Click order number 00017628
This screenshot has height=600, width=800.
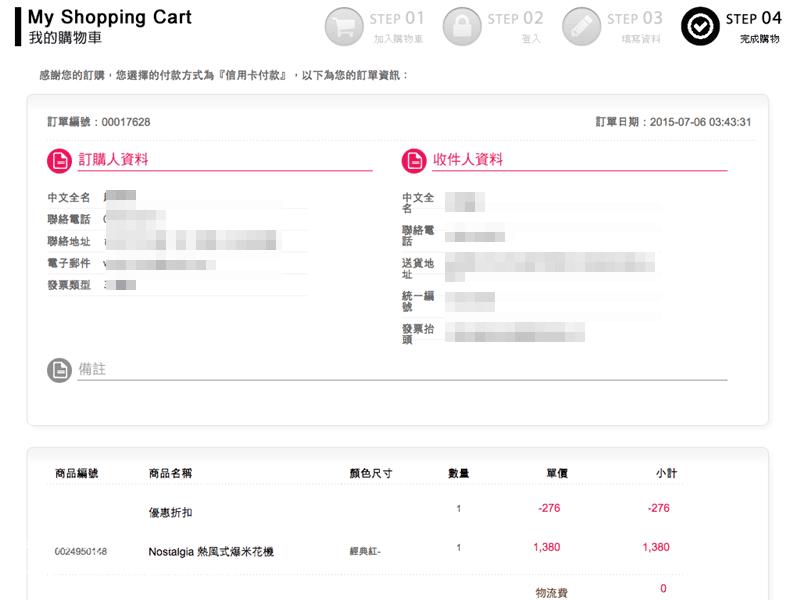pos(126,122)
